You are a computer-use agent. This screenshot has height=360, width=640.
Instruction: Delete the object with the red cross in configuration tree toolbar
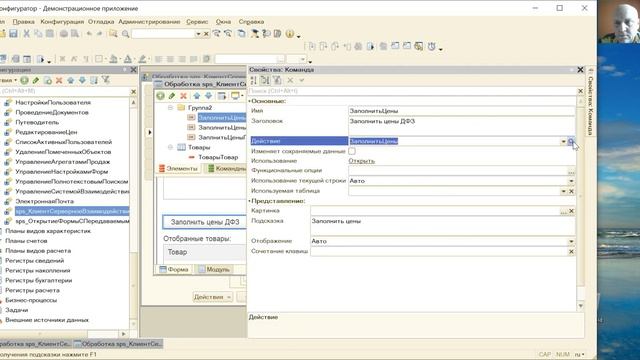(59, 80)
